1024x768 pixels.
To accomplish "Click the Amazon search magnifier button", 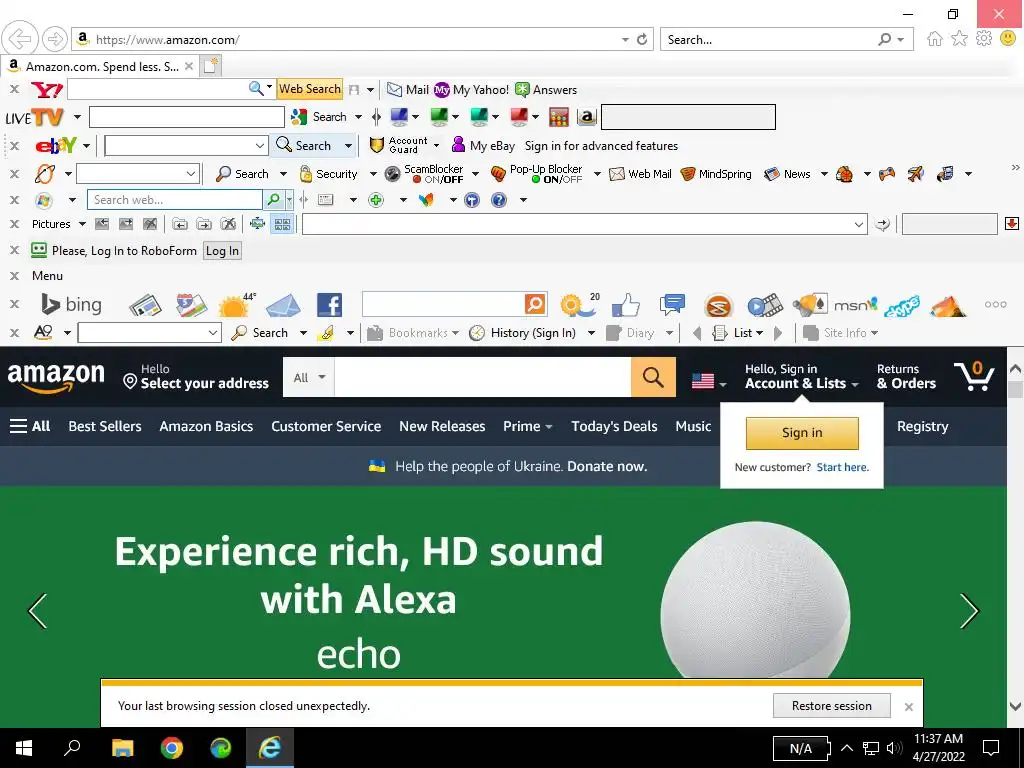I will (x=653, y=377).
